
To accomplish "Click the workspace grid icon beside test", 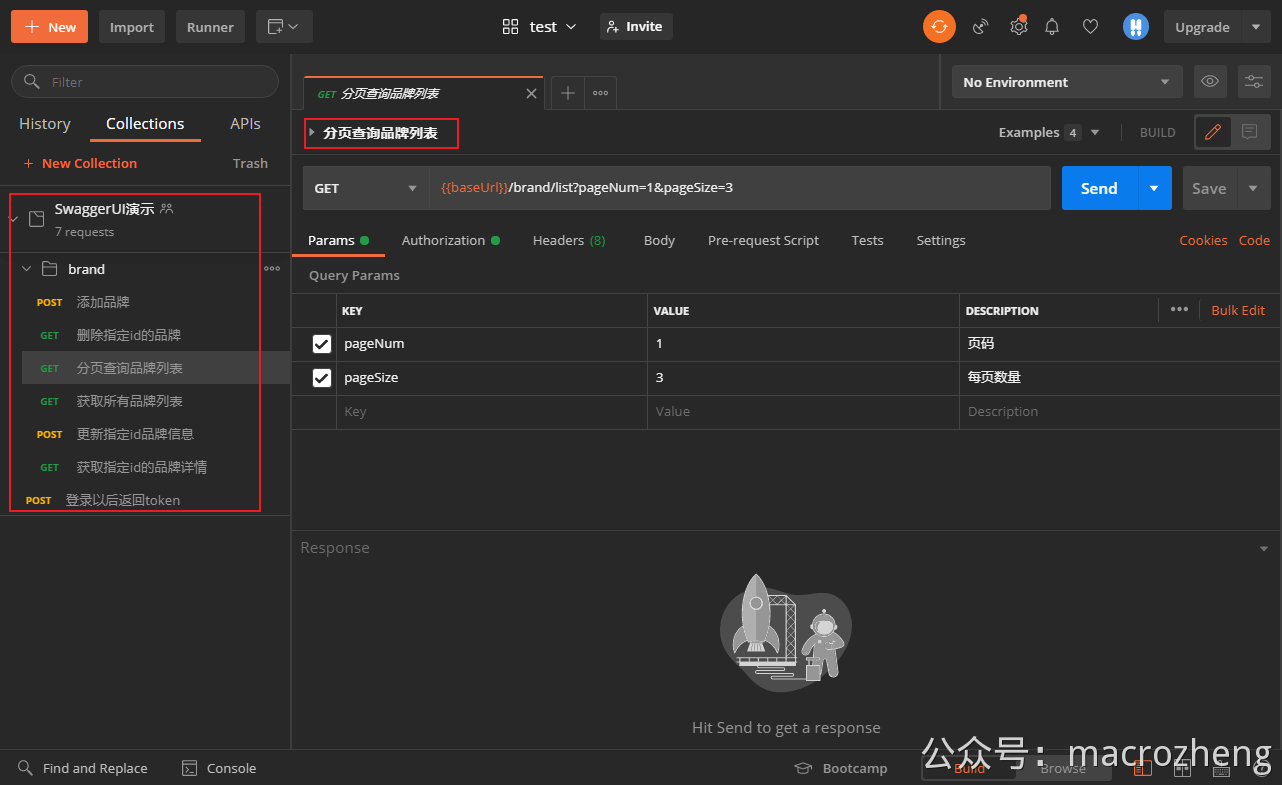I will [x=510, y=27].
